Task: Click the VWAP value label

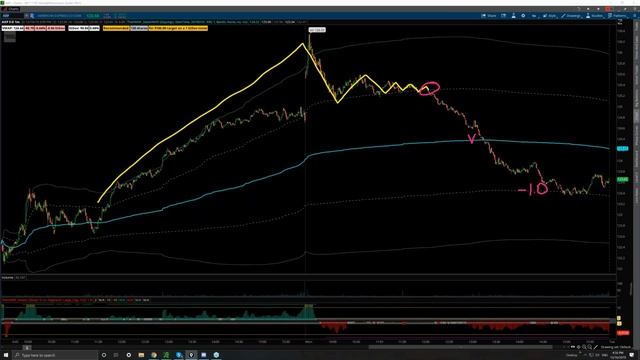Action: tap(12, 29)
